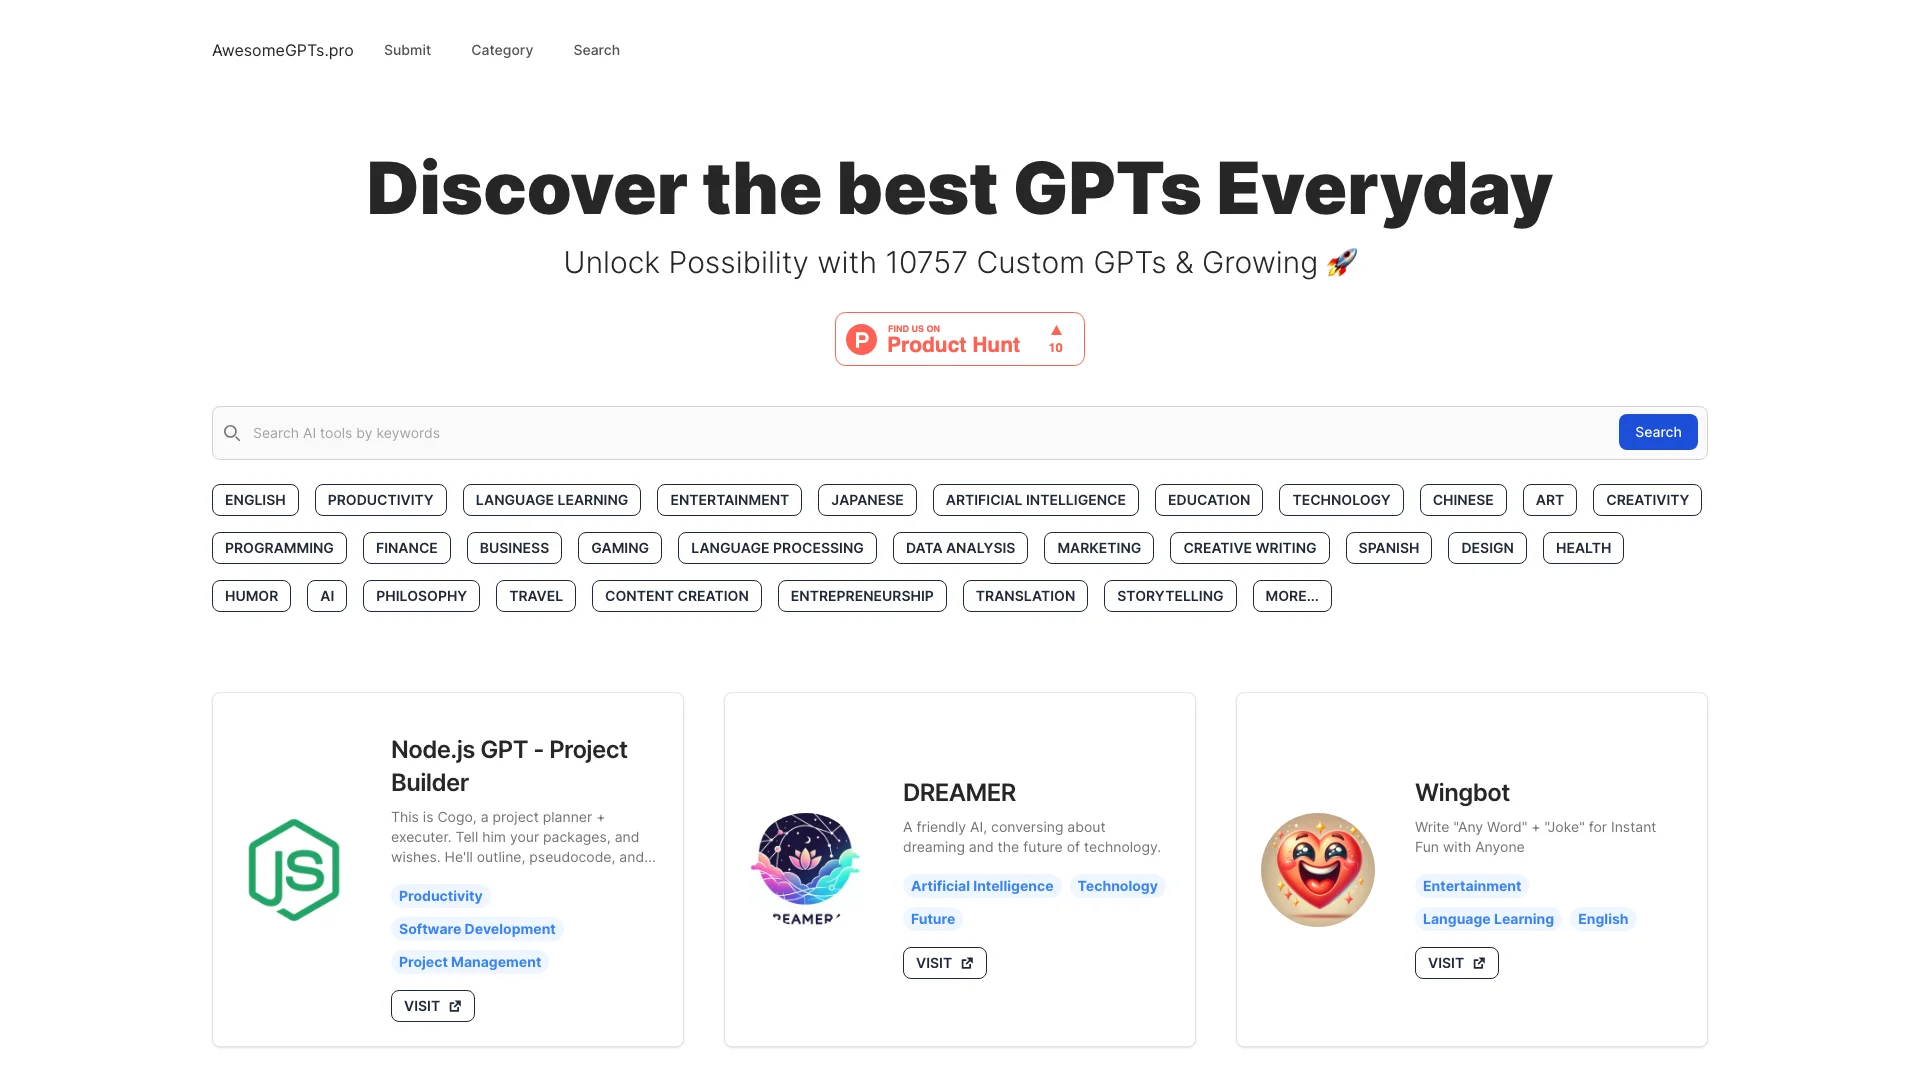The height and width of the screenshot is (1080, 1920).
Task: Click the Artificial Intelligence tag link under DREAMER
Action: pos(982,885)
